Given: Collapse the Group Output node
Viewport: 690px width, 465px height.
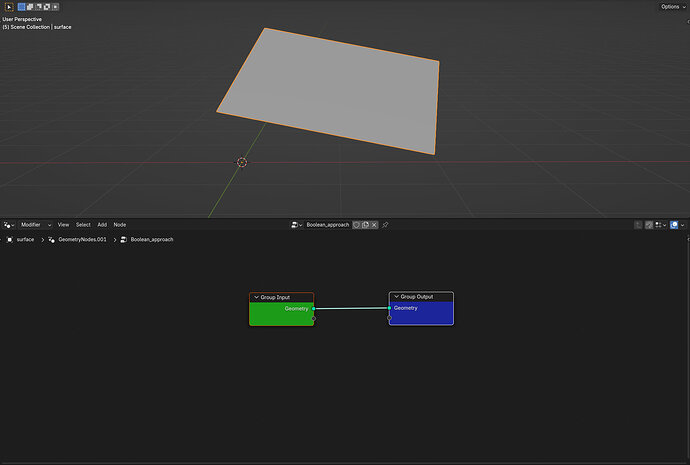Looking at the screenshot, I should click(396, 297).
